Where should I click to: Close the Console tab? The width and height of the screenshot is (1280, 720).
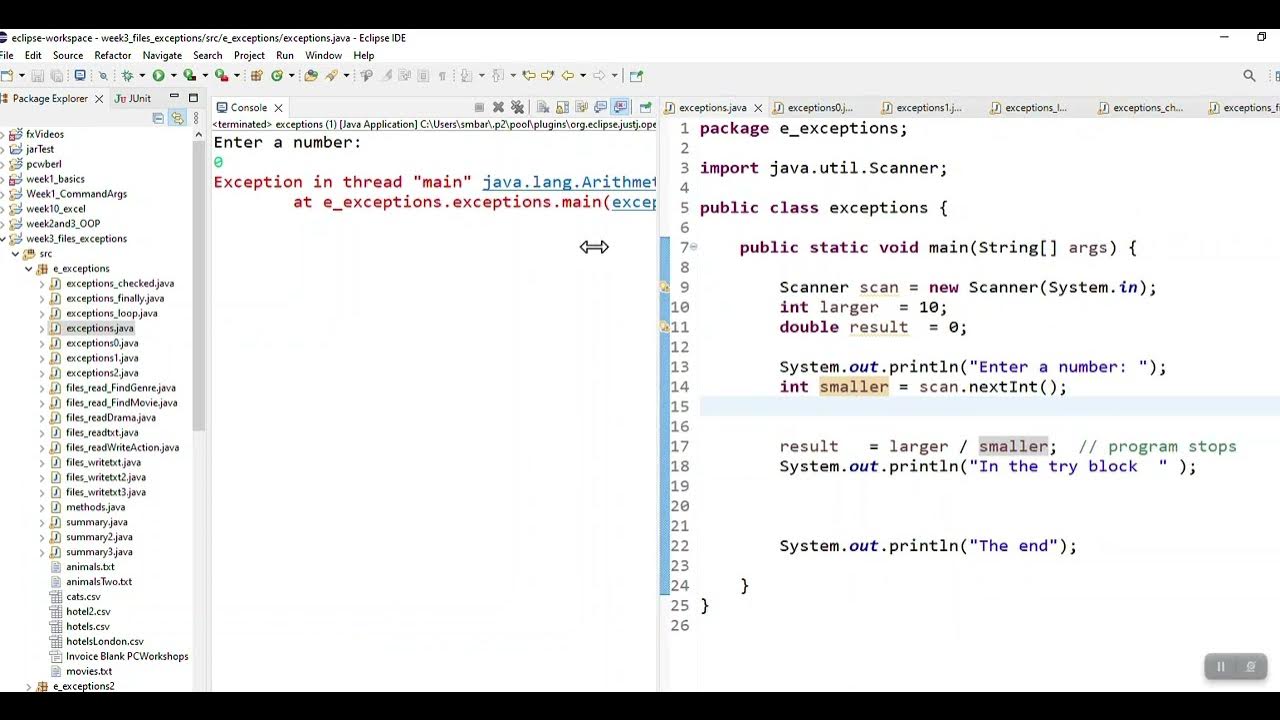278,108
